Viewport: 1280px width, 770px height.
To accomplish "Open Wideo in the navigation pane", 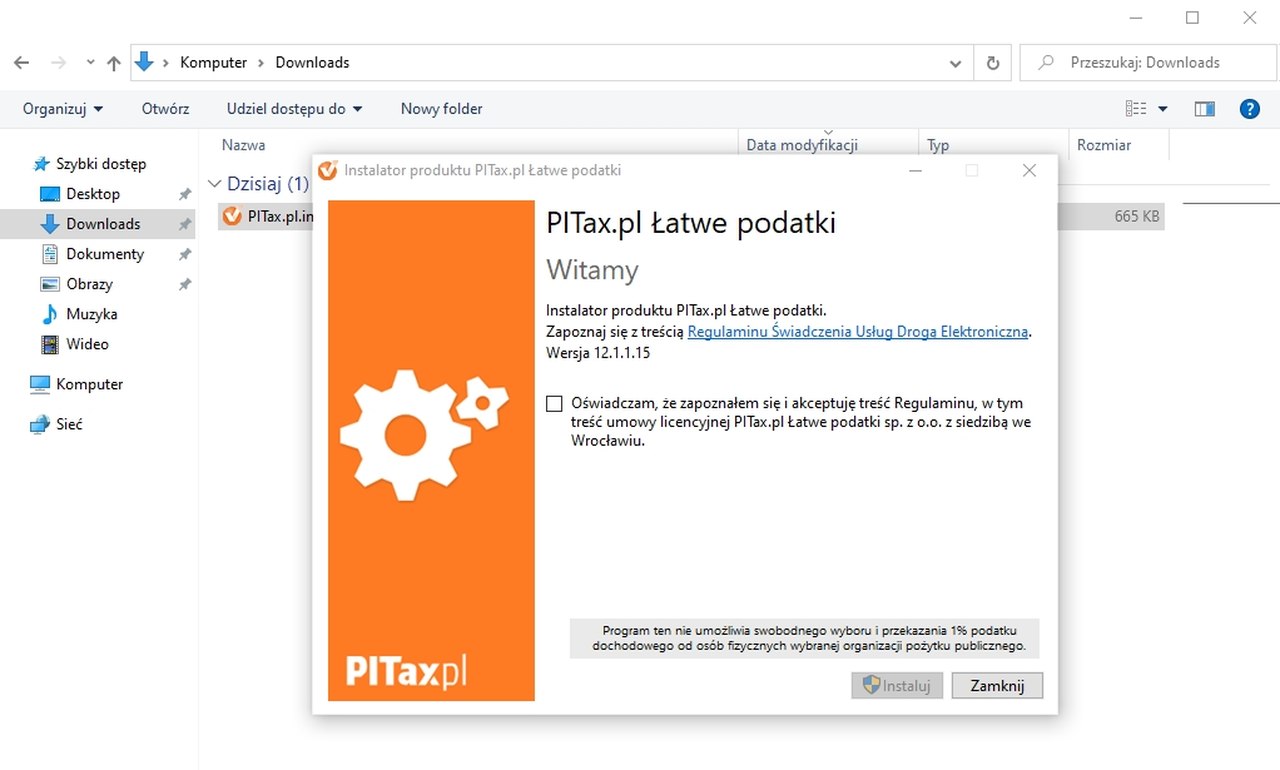I will click(x=86, y=344).
